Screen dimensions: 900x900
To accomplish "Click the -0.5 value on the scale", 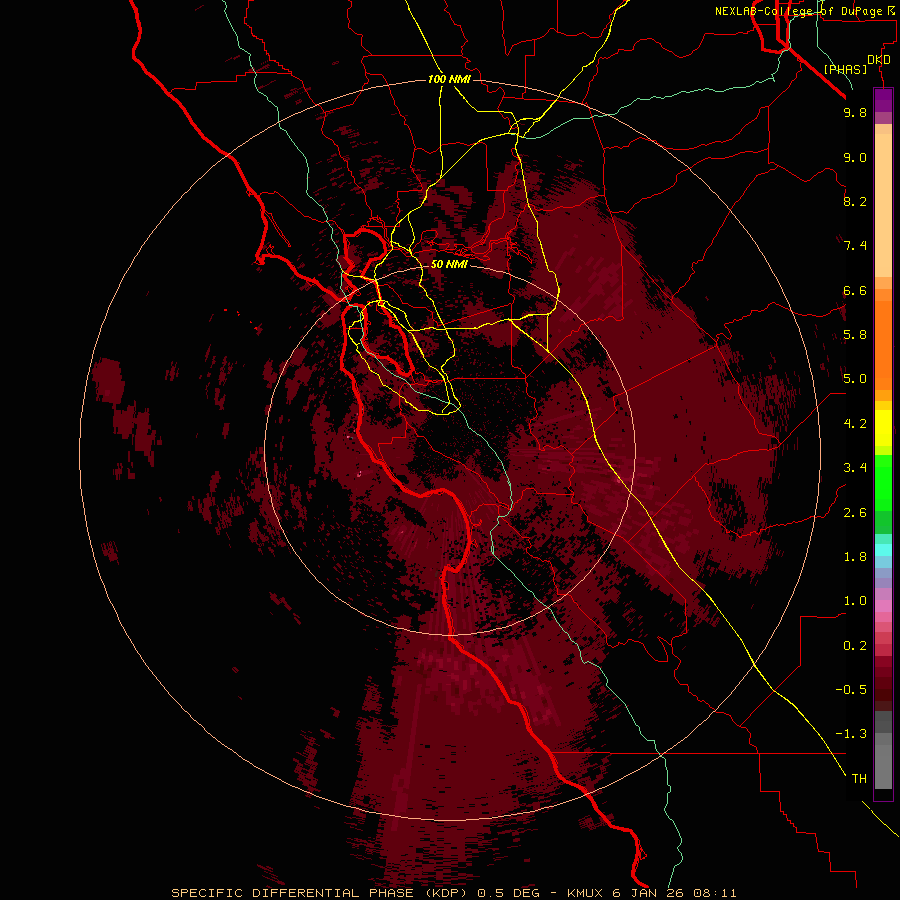I will click(851, 690).
